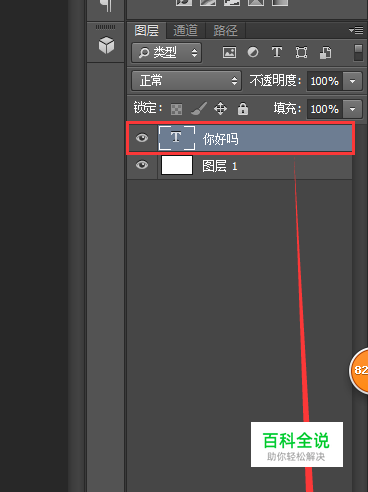Open the 类型 filter dropdown
This screenshot has height=492, width=368.
pos(167,53)
